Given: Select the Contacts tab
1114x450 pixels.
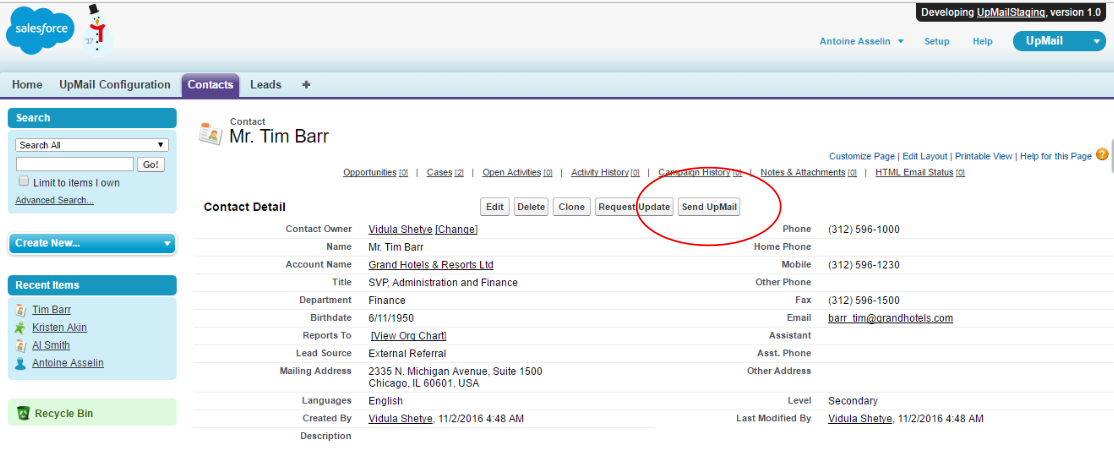Looking at the screenshot, I should 210,85.
